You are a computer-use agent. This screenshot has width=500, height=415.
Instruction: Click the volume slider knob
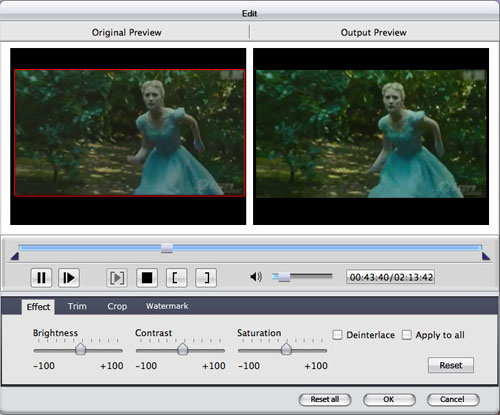point(284,277)
